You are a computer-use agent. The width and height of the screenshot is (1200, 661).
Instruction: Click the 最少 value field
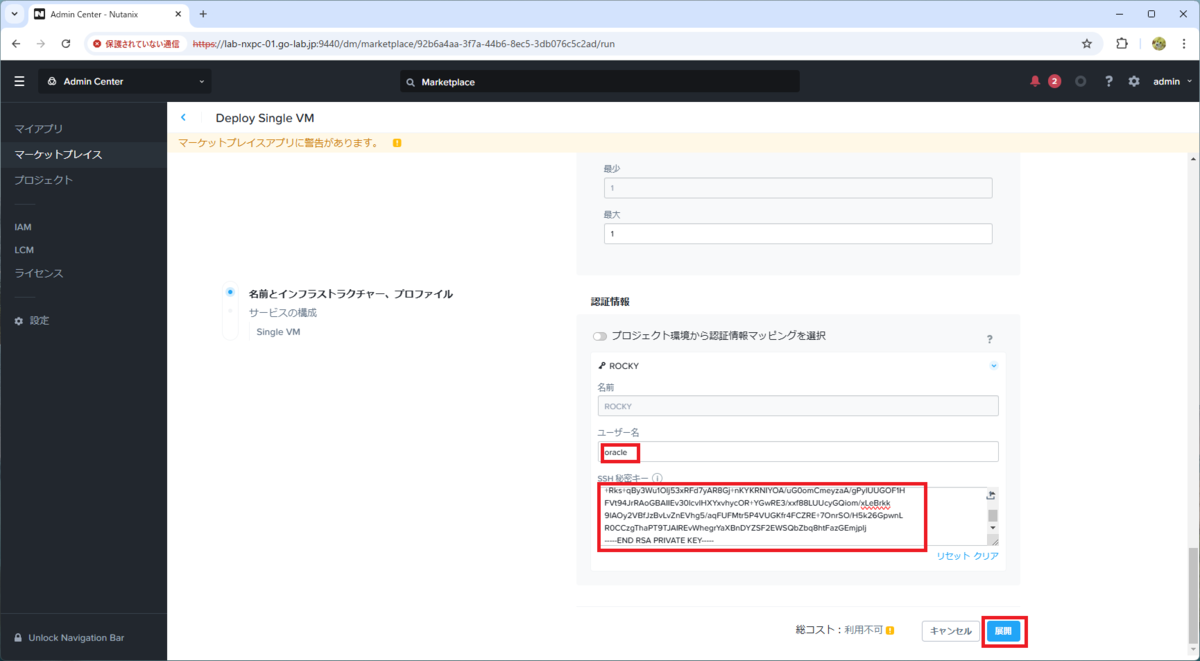tap(798, 188)
